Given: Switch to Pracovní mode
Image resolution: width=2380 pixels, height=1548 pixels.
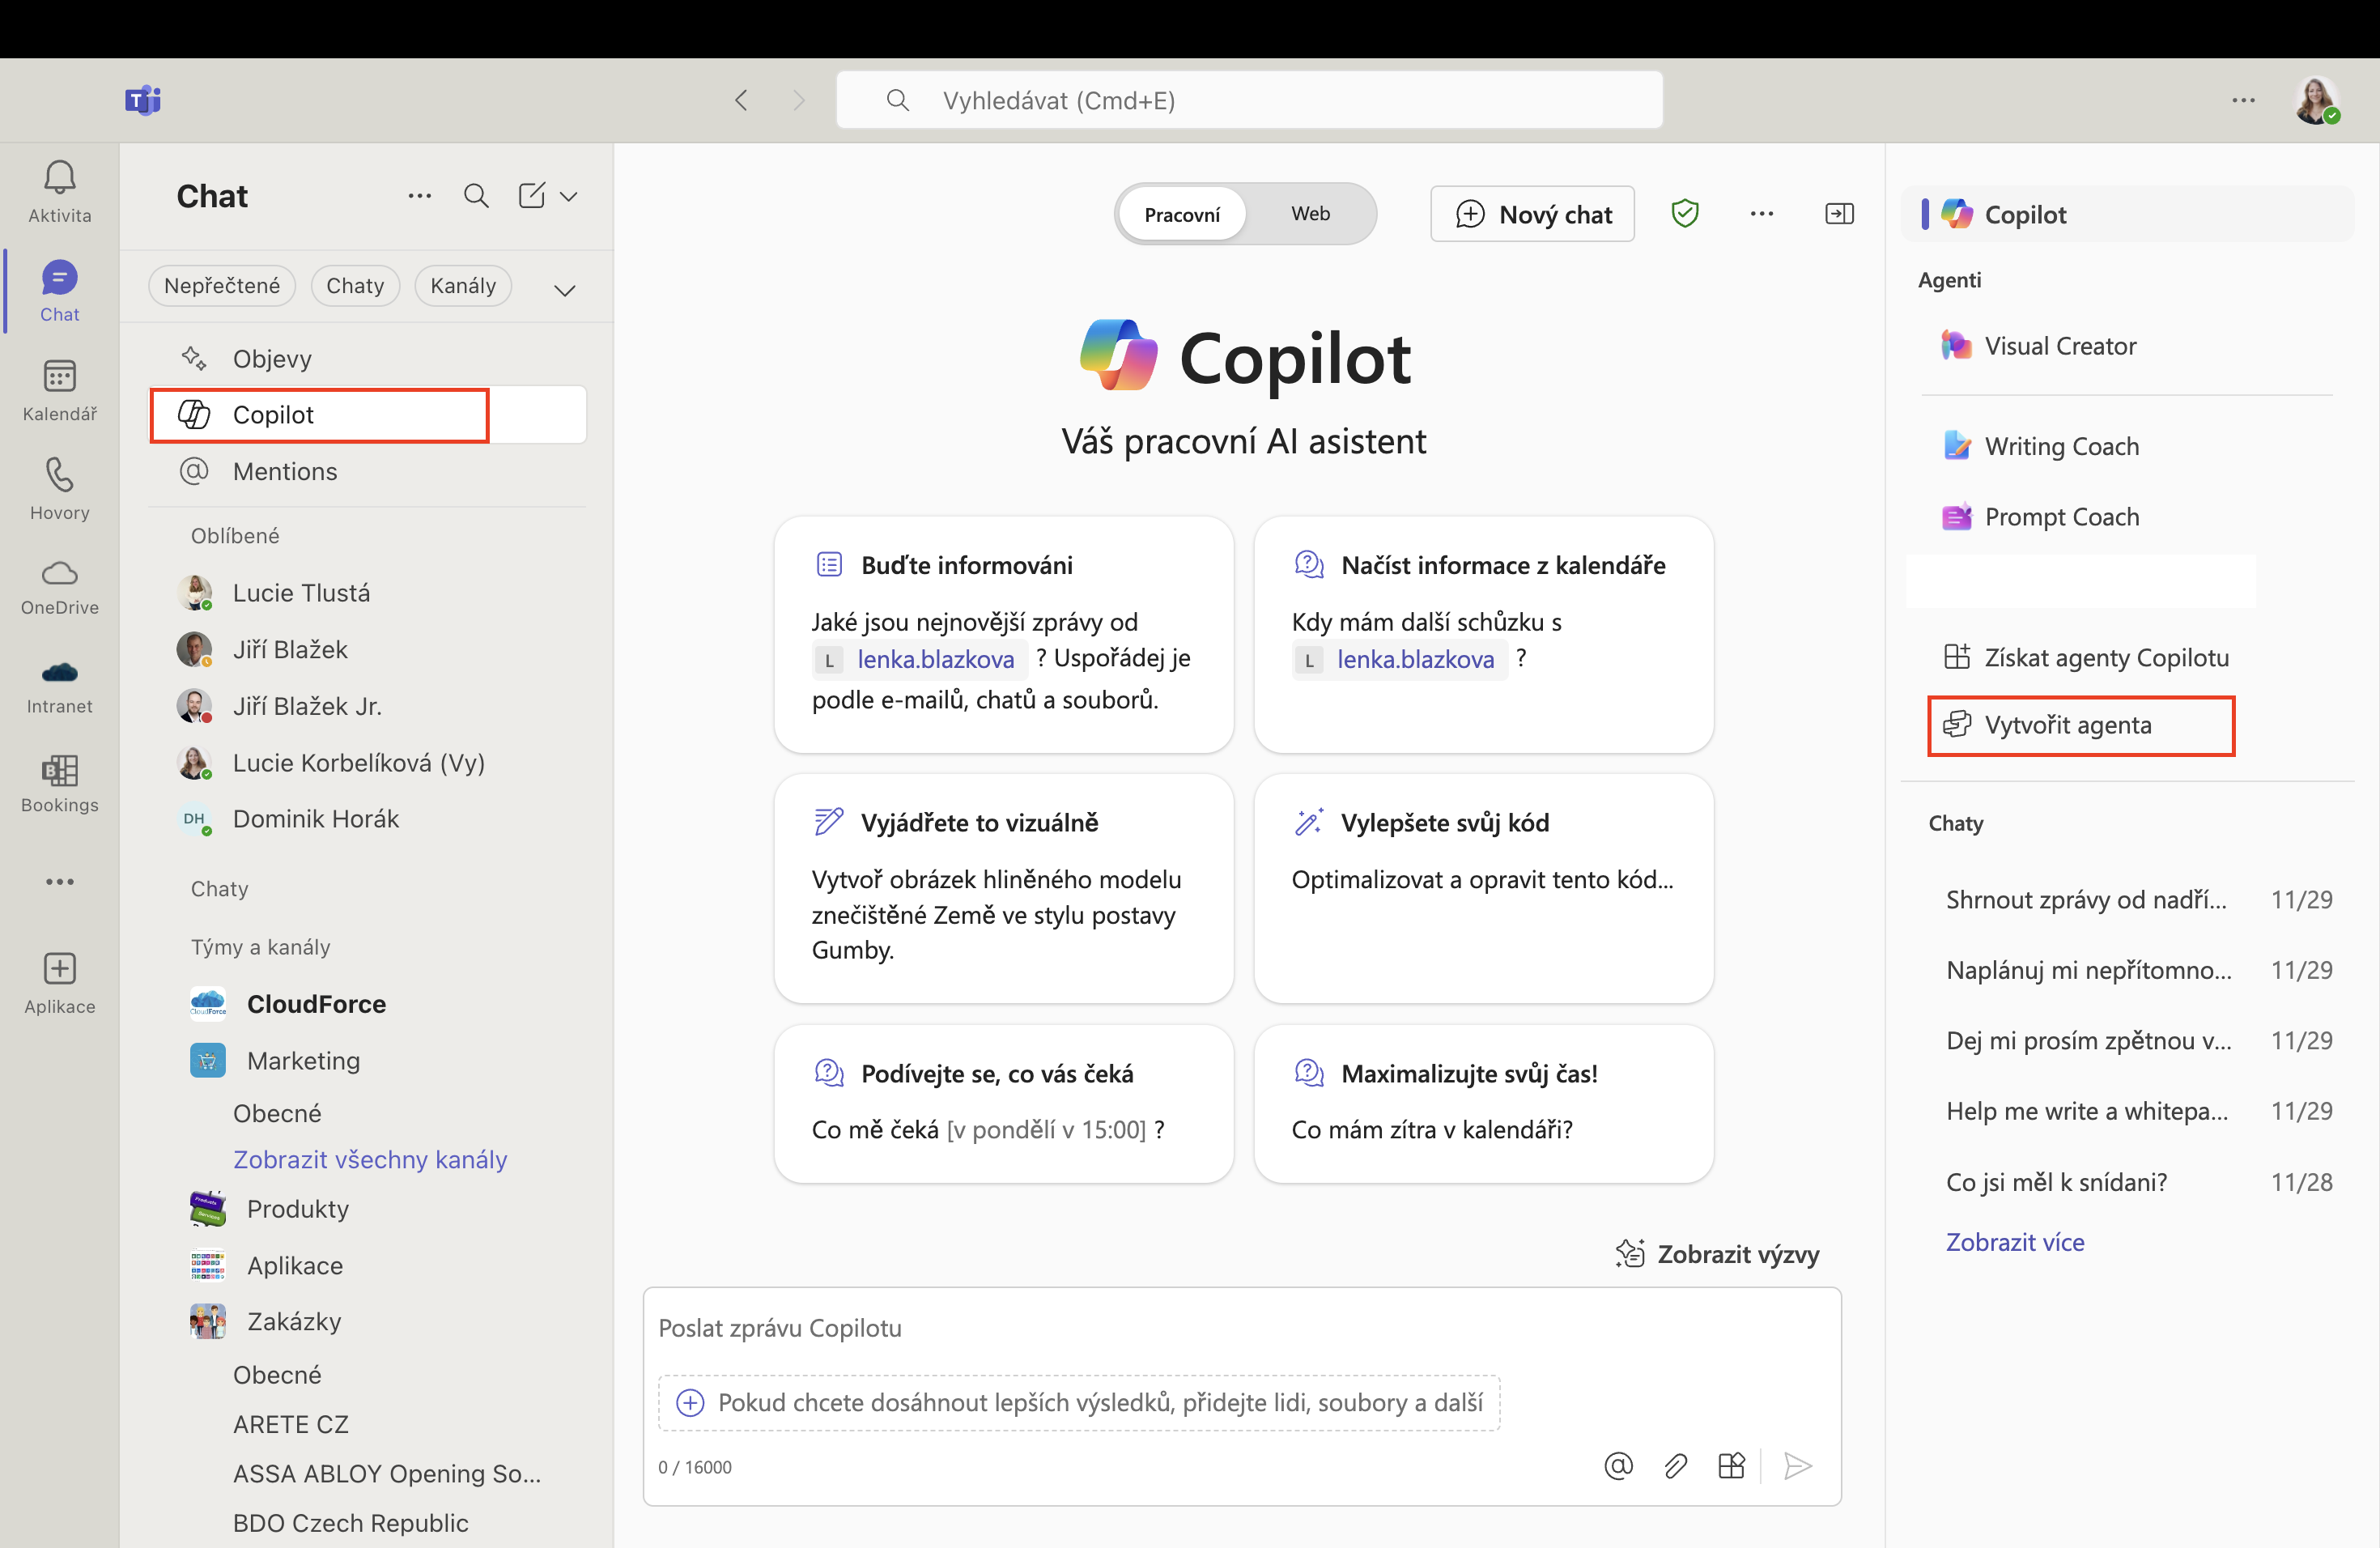Looking at the screenshot, I should click(x=1182, y=214).
